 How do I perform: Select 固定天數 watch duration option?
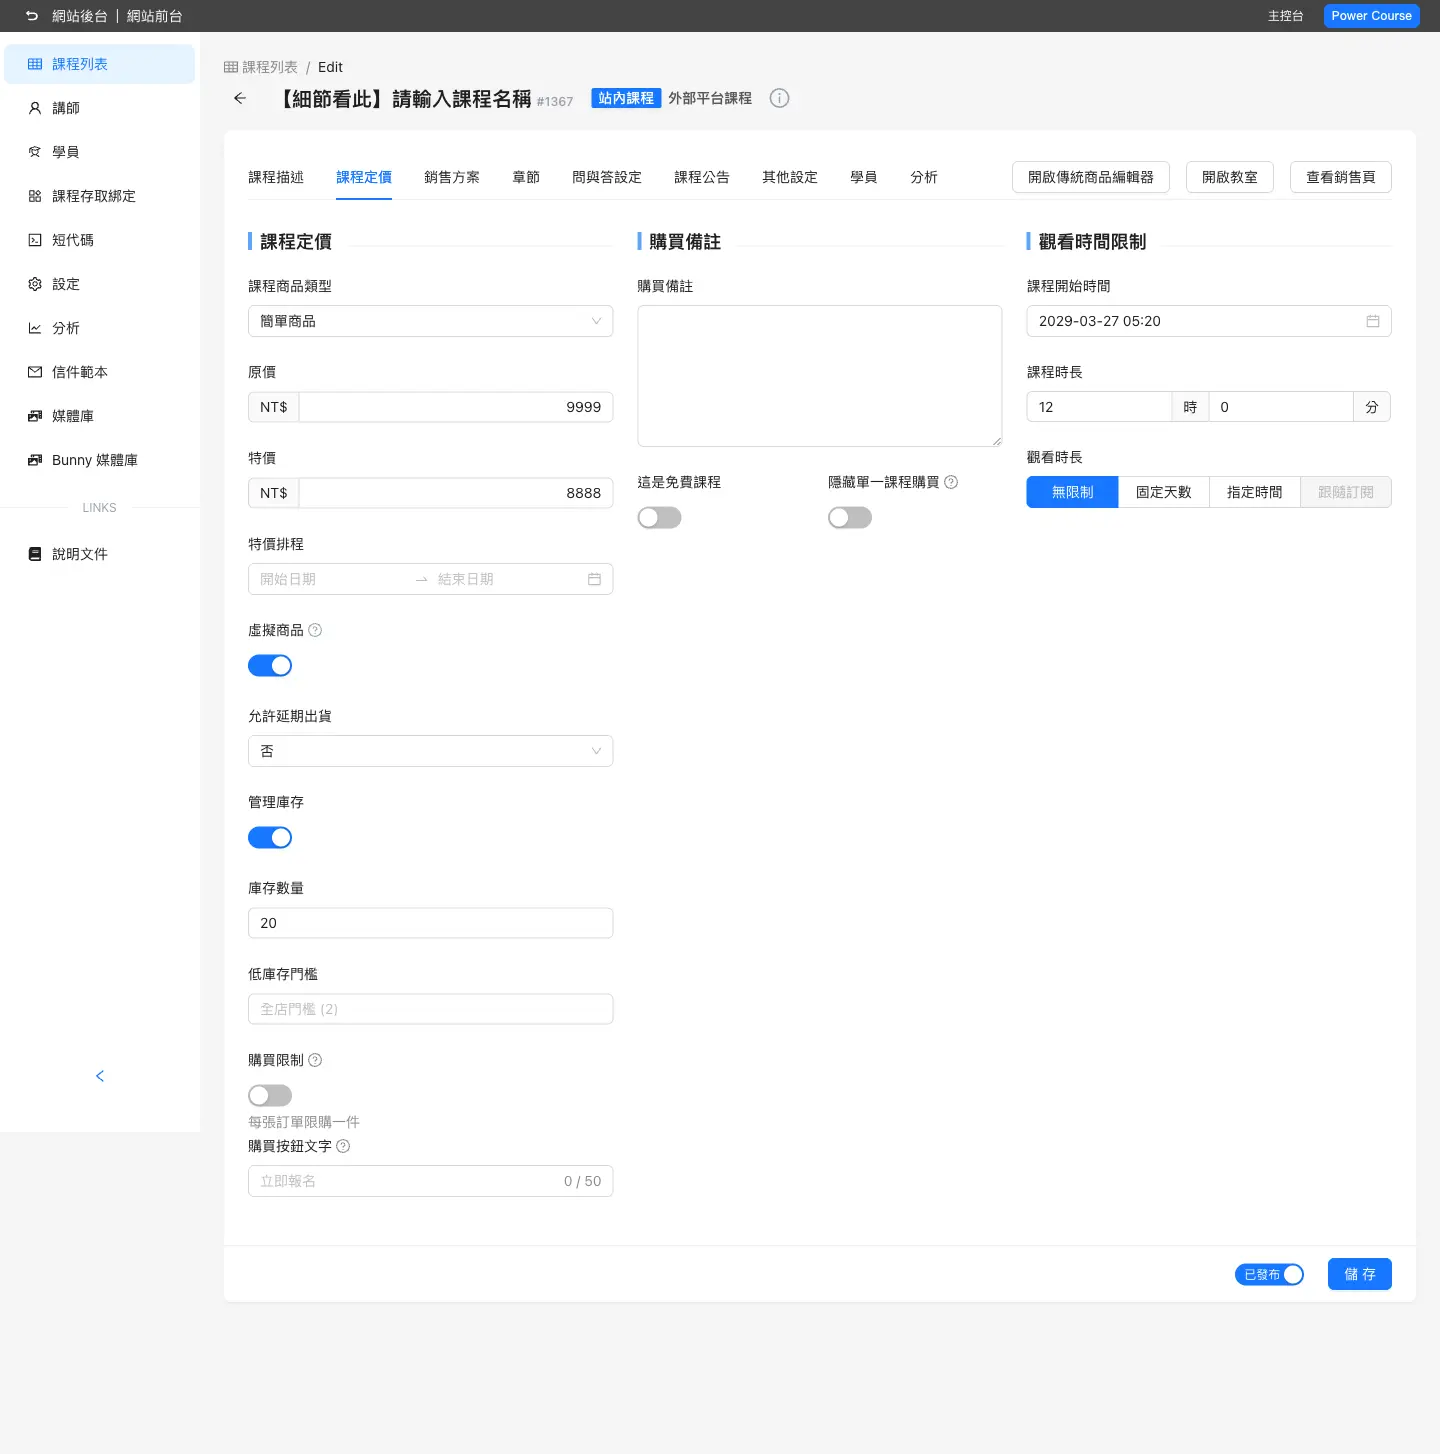[1164, 492]
